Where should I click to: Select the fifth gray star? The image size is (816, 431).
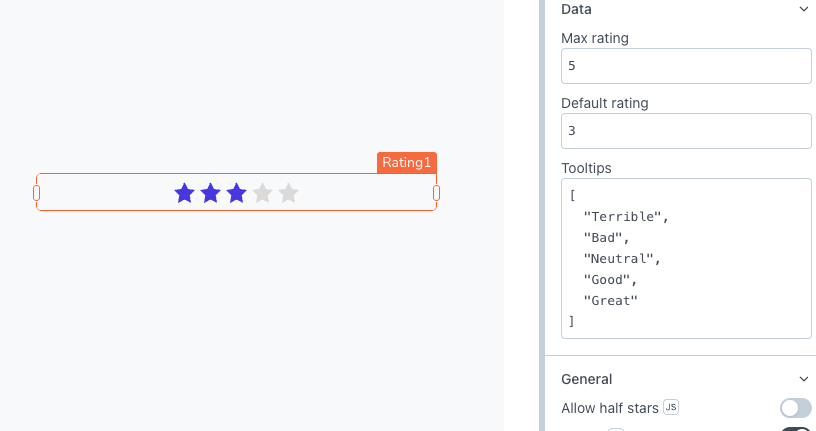pos(288,193)
